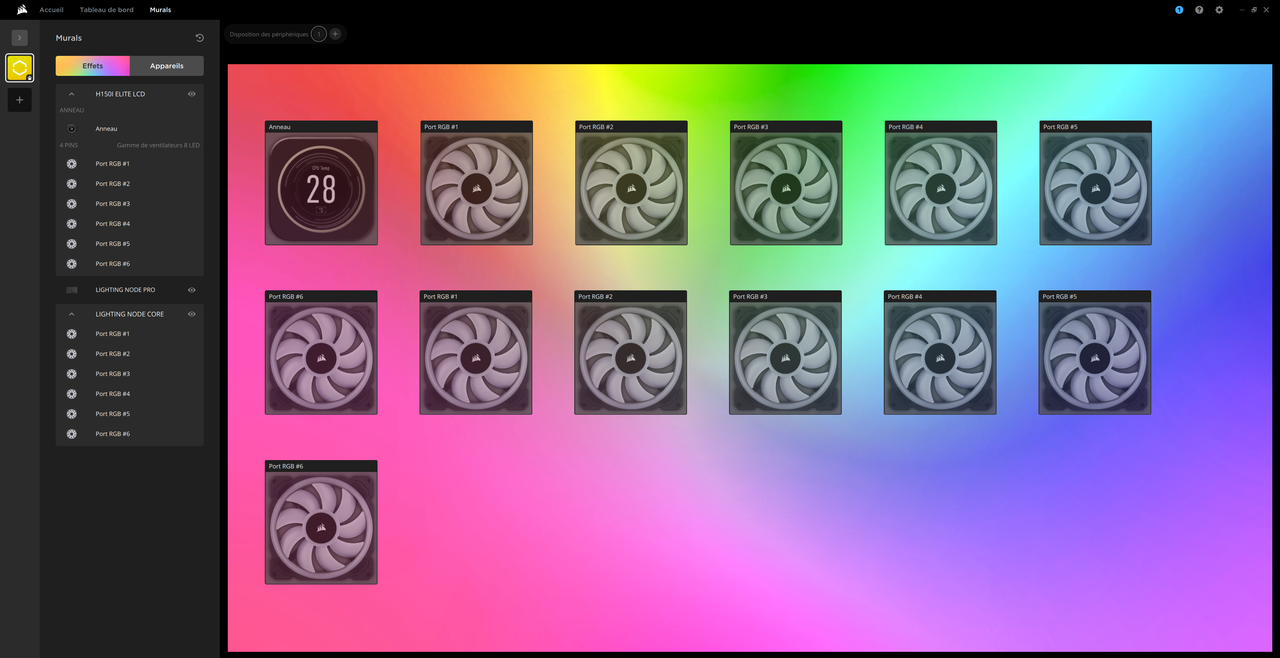This screenshot has height=658, width=1280.
Task: Select device layout number 1
Action: point(318,33)
